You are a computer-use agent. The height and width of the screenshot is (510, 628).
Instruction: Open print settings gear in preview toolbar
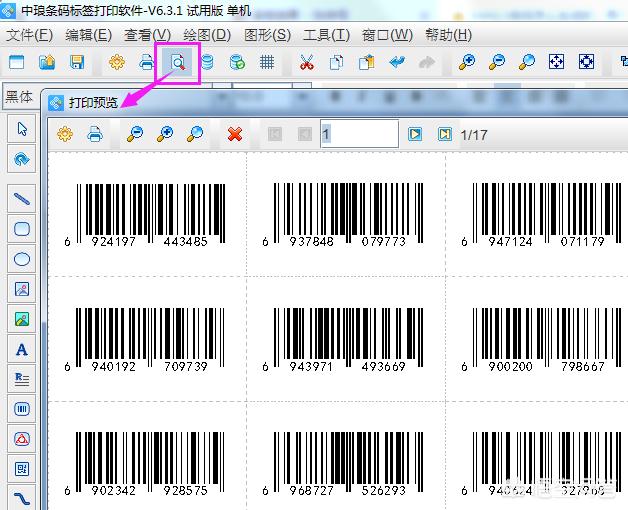[65, 134]
